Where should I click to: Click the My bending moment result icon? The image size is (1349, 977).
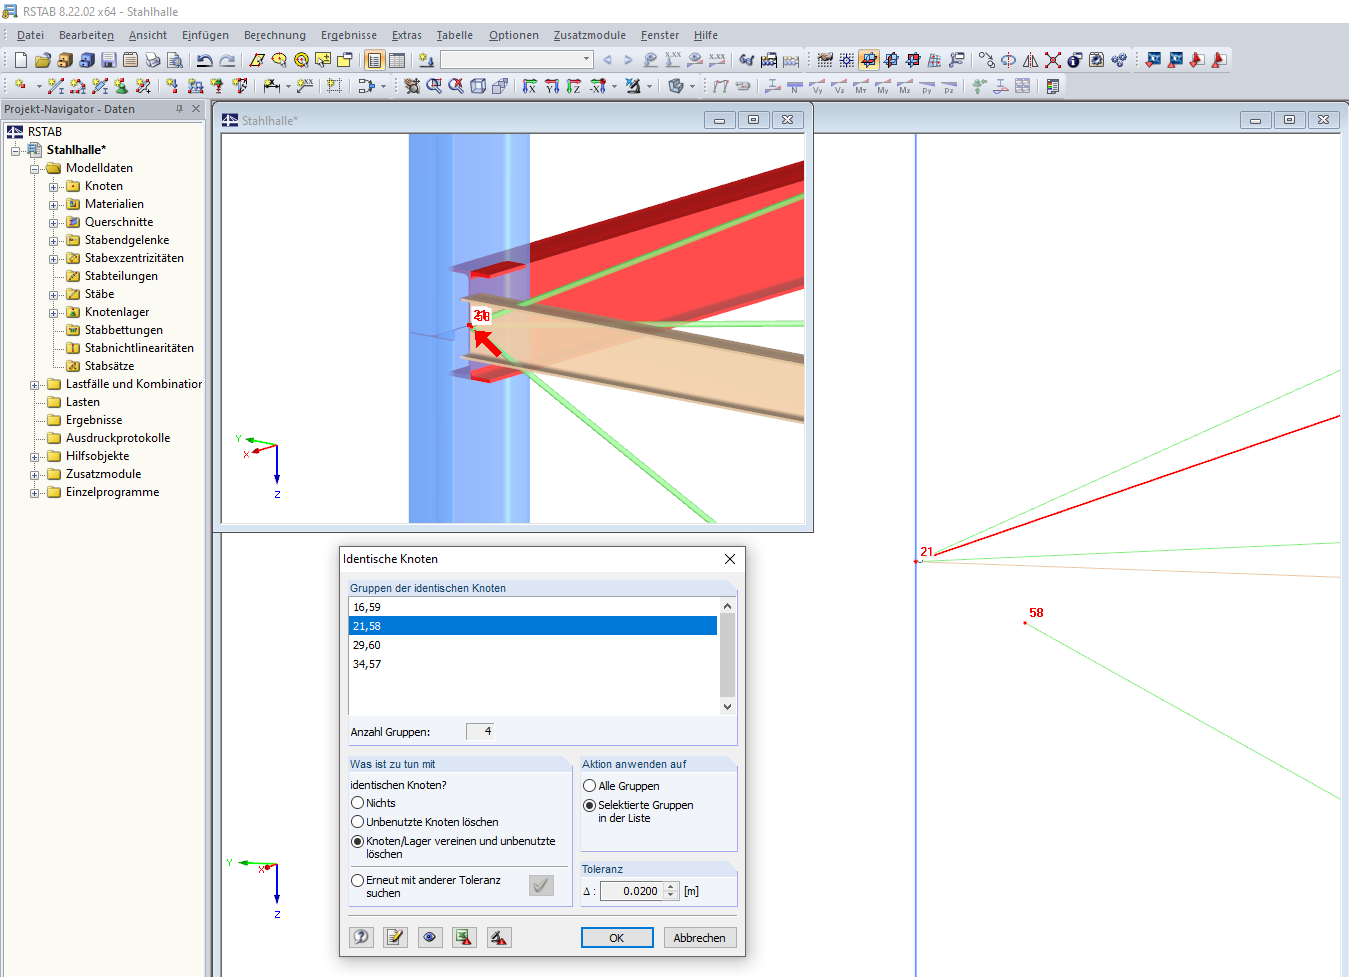883,86
